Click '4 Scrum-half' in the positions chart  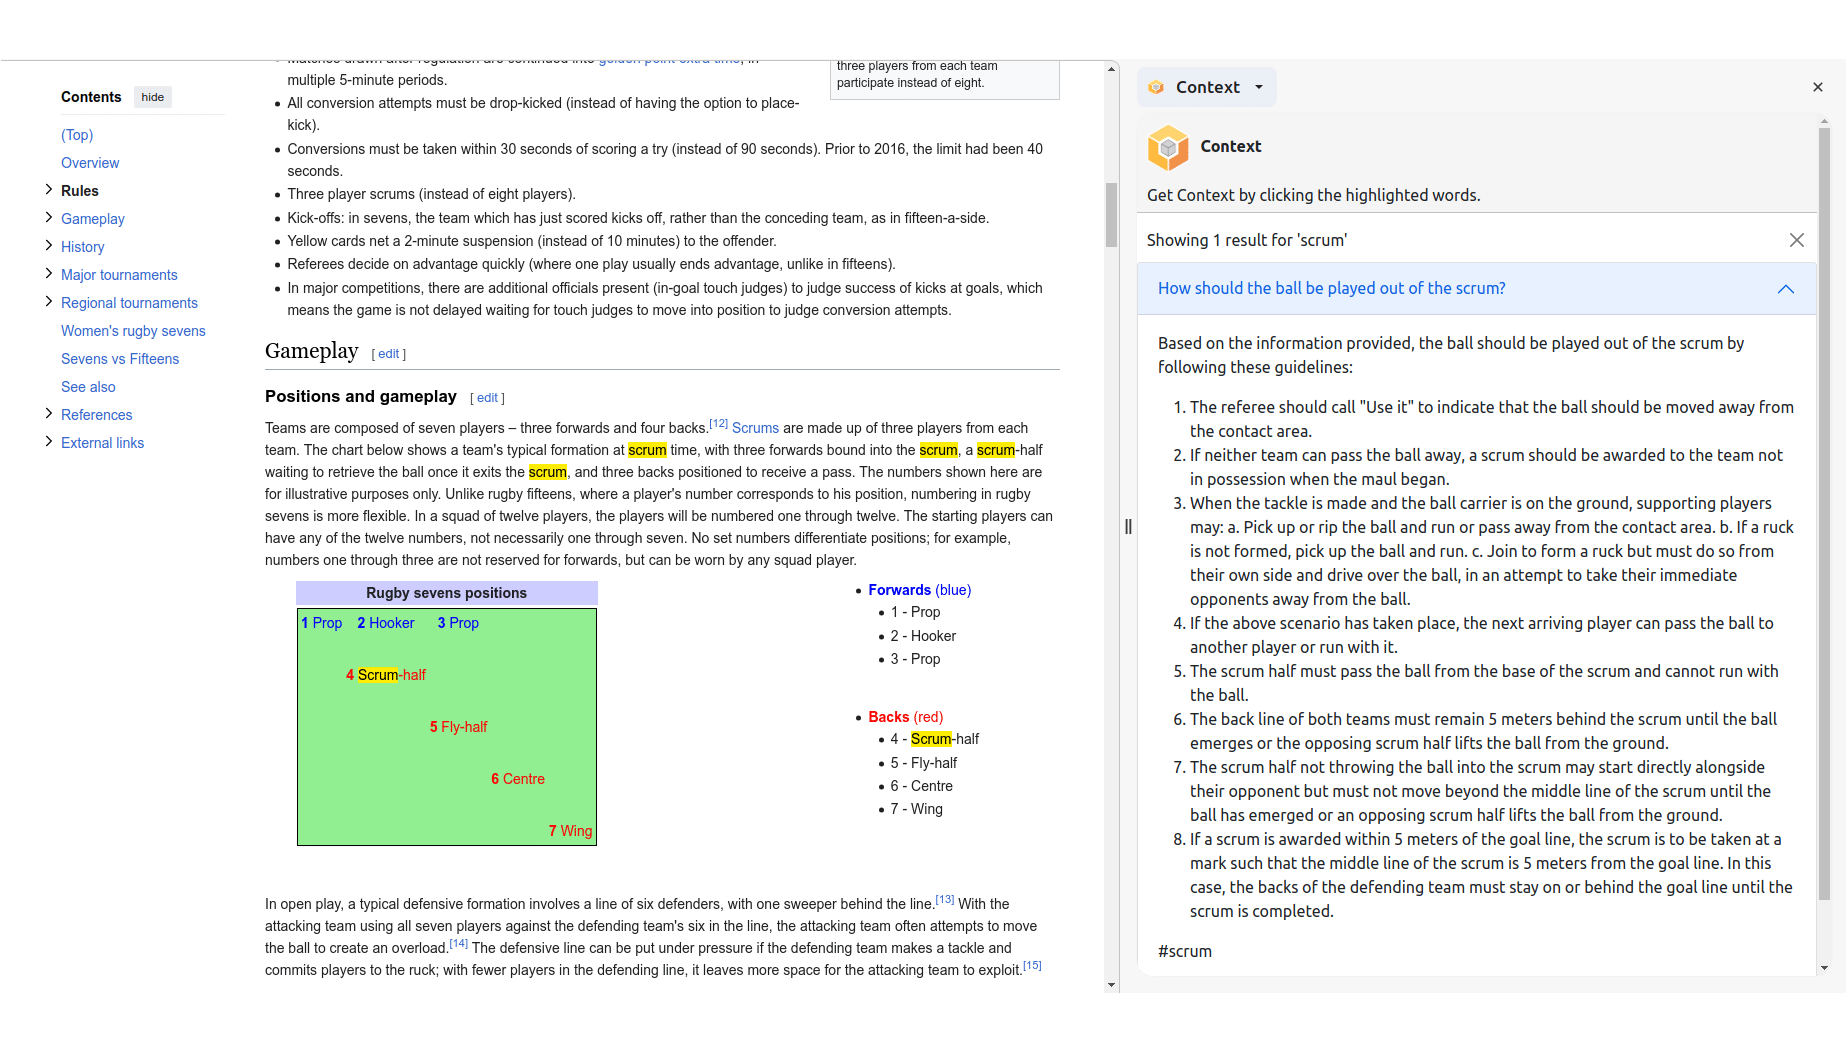pyautogui.click(x=386, y=675)
